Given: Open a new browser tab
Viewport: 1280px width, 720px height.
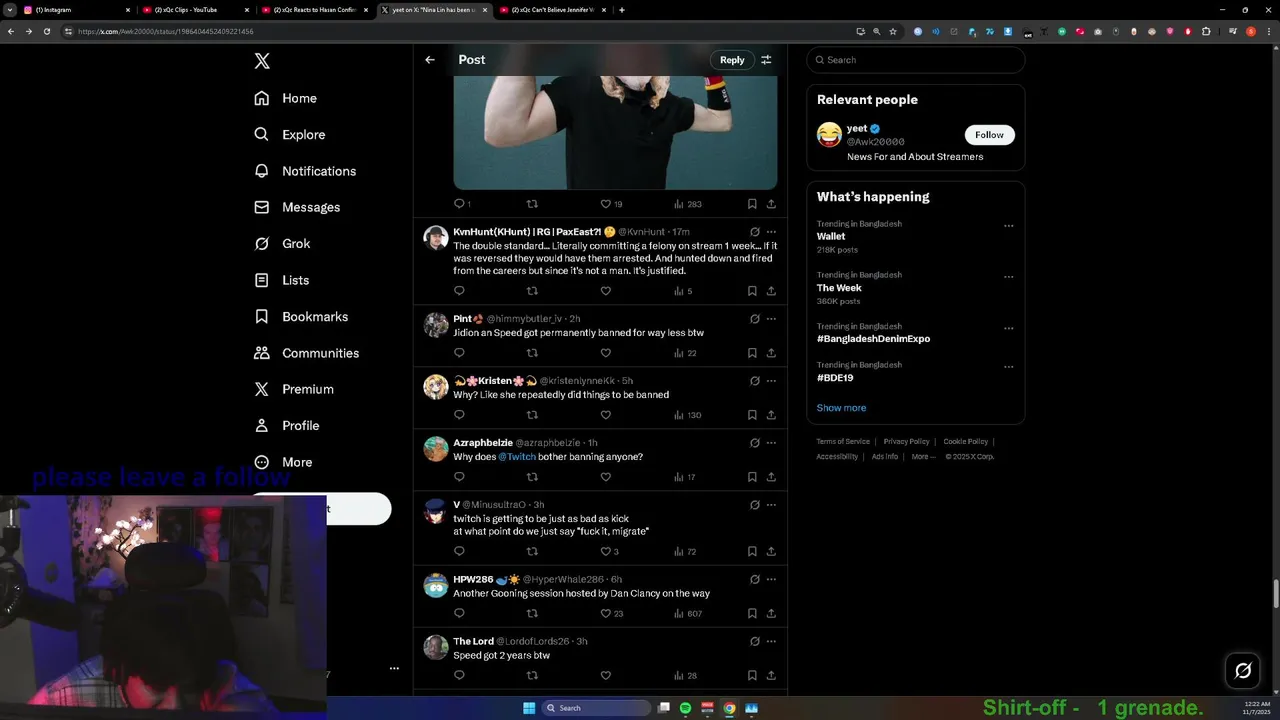Looking at the screenshot, I should [x=622, y=10].
